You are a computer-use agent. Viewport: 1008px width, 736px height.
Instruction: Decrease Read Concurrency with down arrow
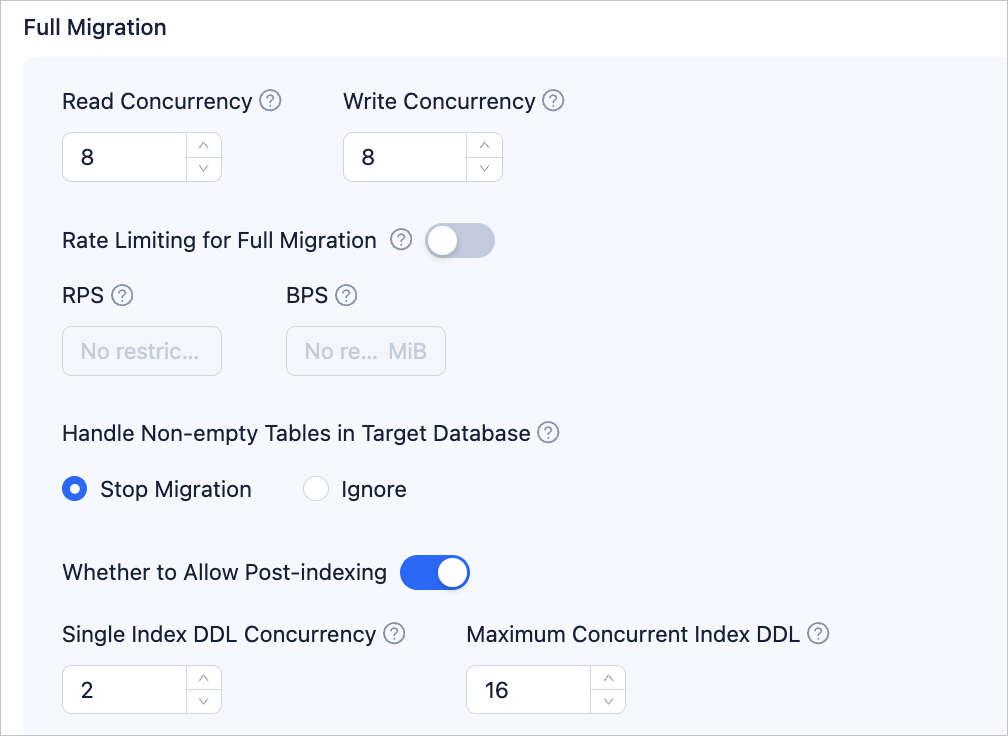[204, 169]
